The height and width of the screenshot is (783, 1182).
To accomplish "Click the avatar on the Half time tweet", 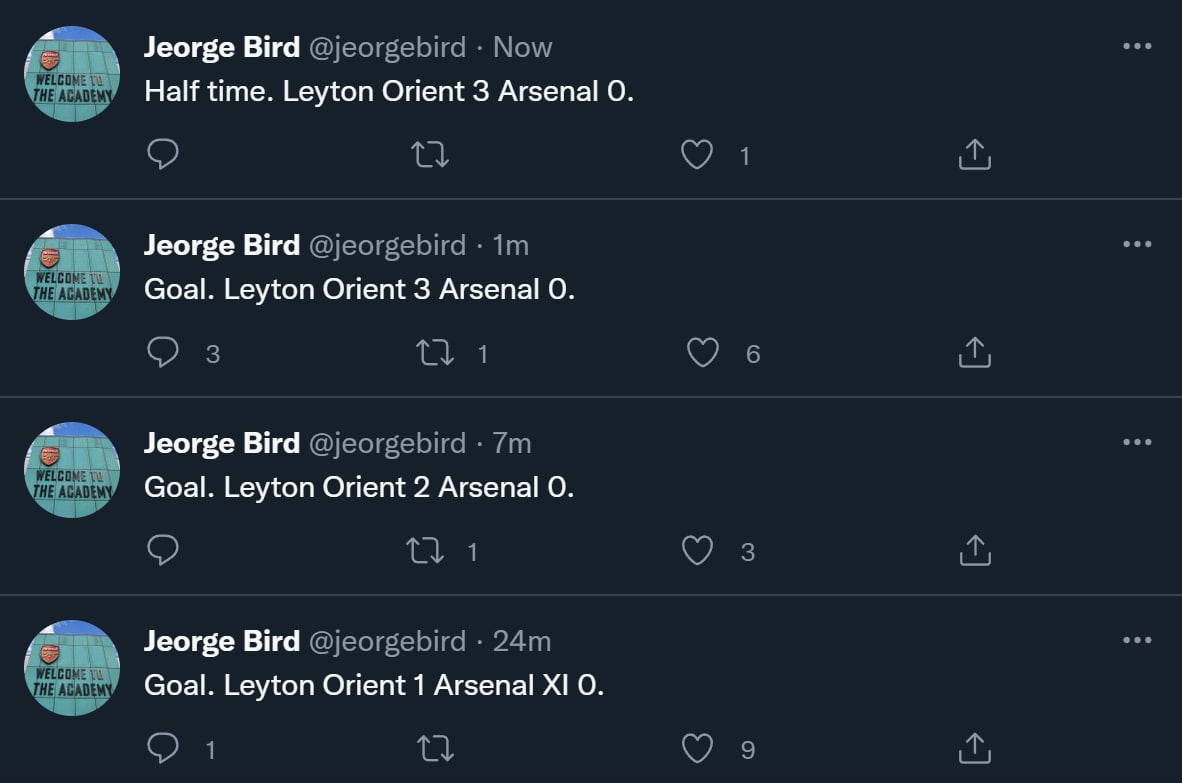I will [72, 75].
